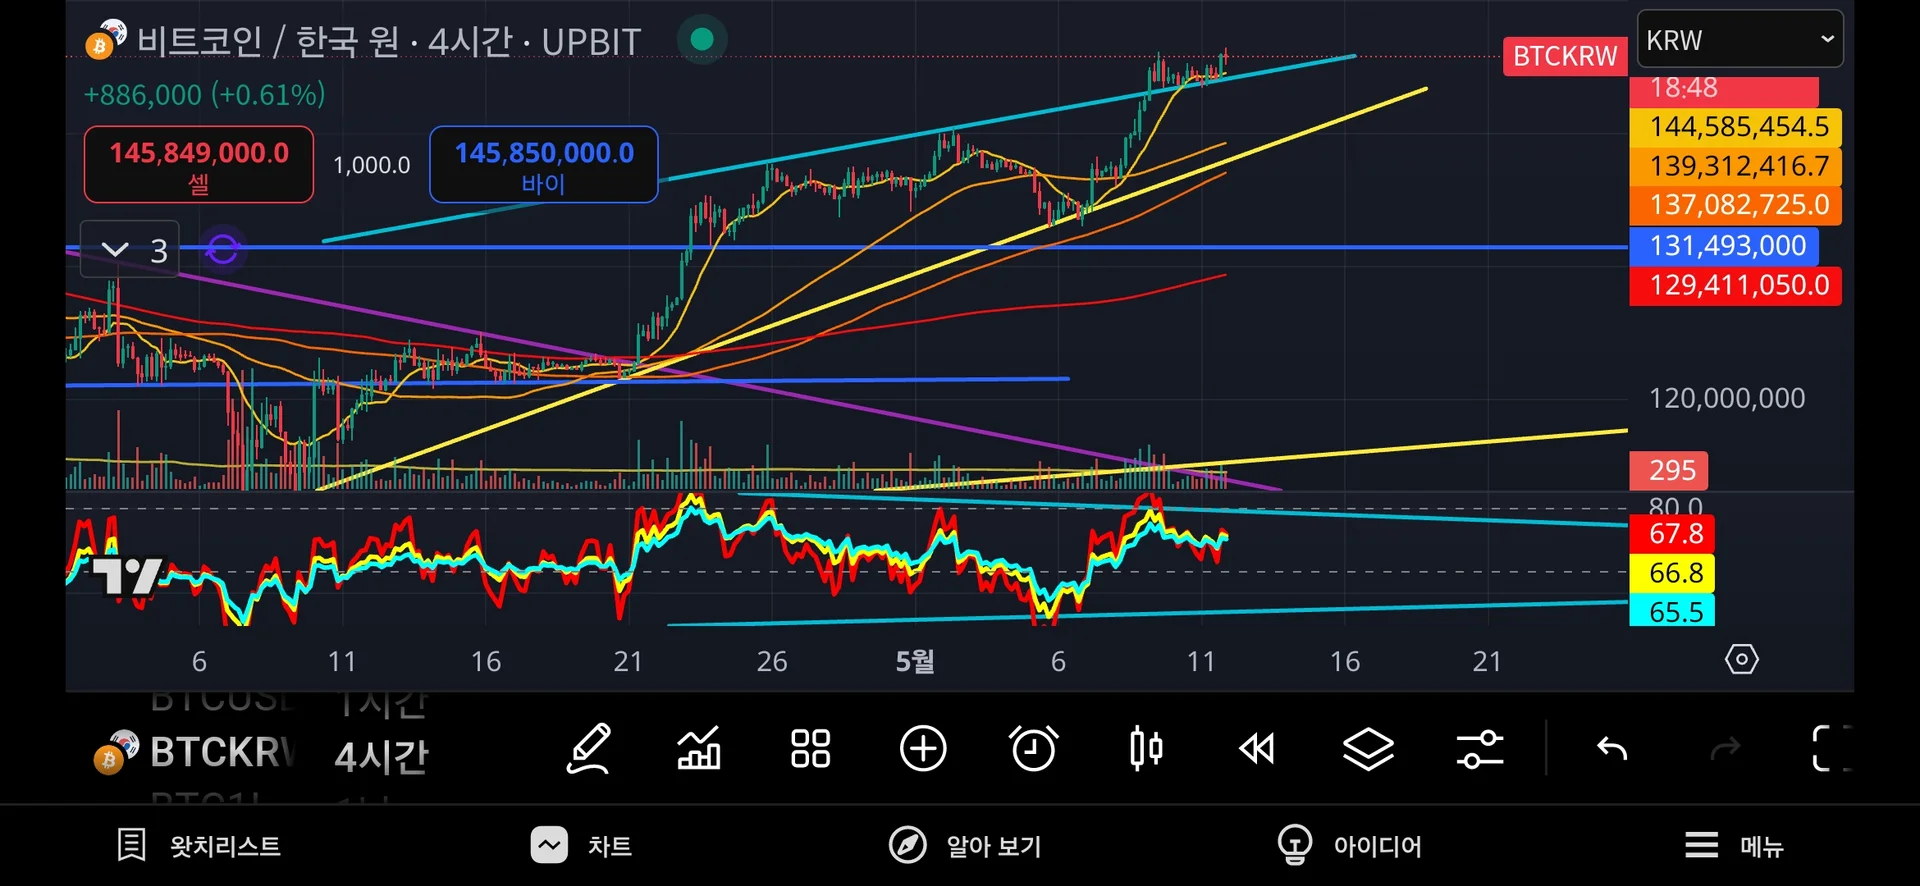Viewport: 1920px width, 886px height.
Task: Open the chart settings sliders icon
Action: [1480, 748]
